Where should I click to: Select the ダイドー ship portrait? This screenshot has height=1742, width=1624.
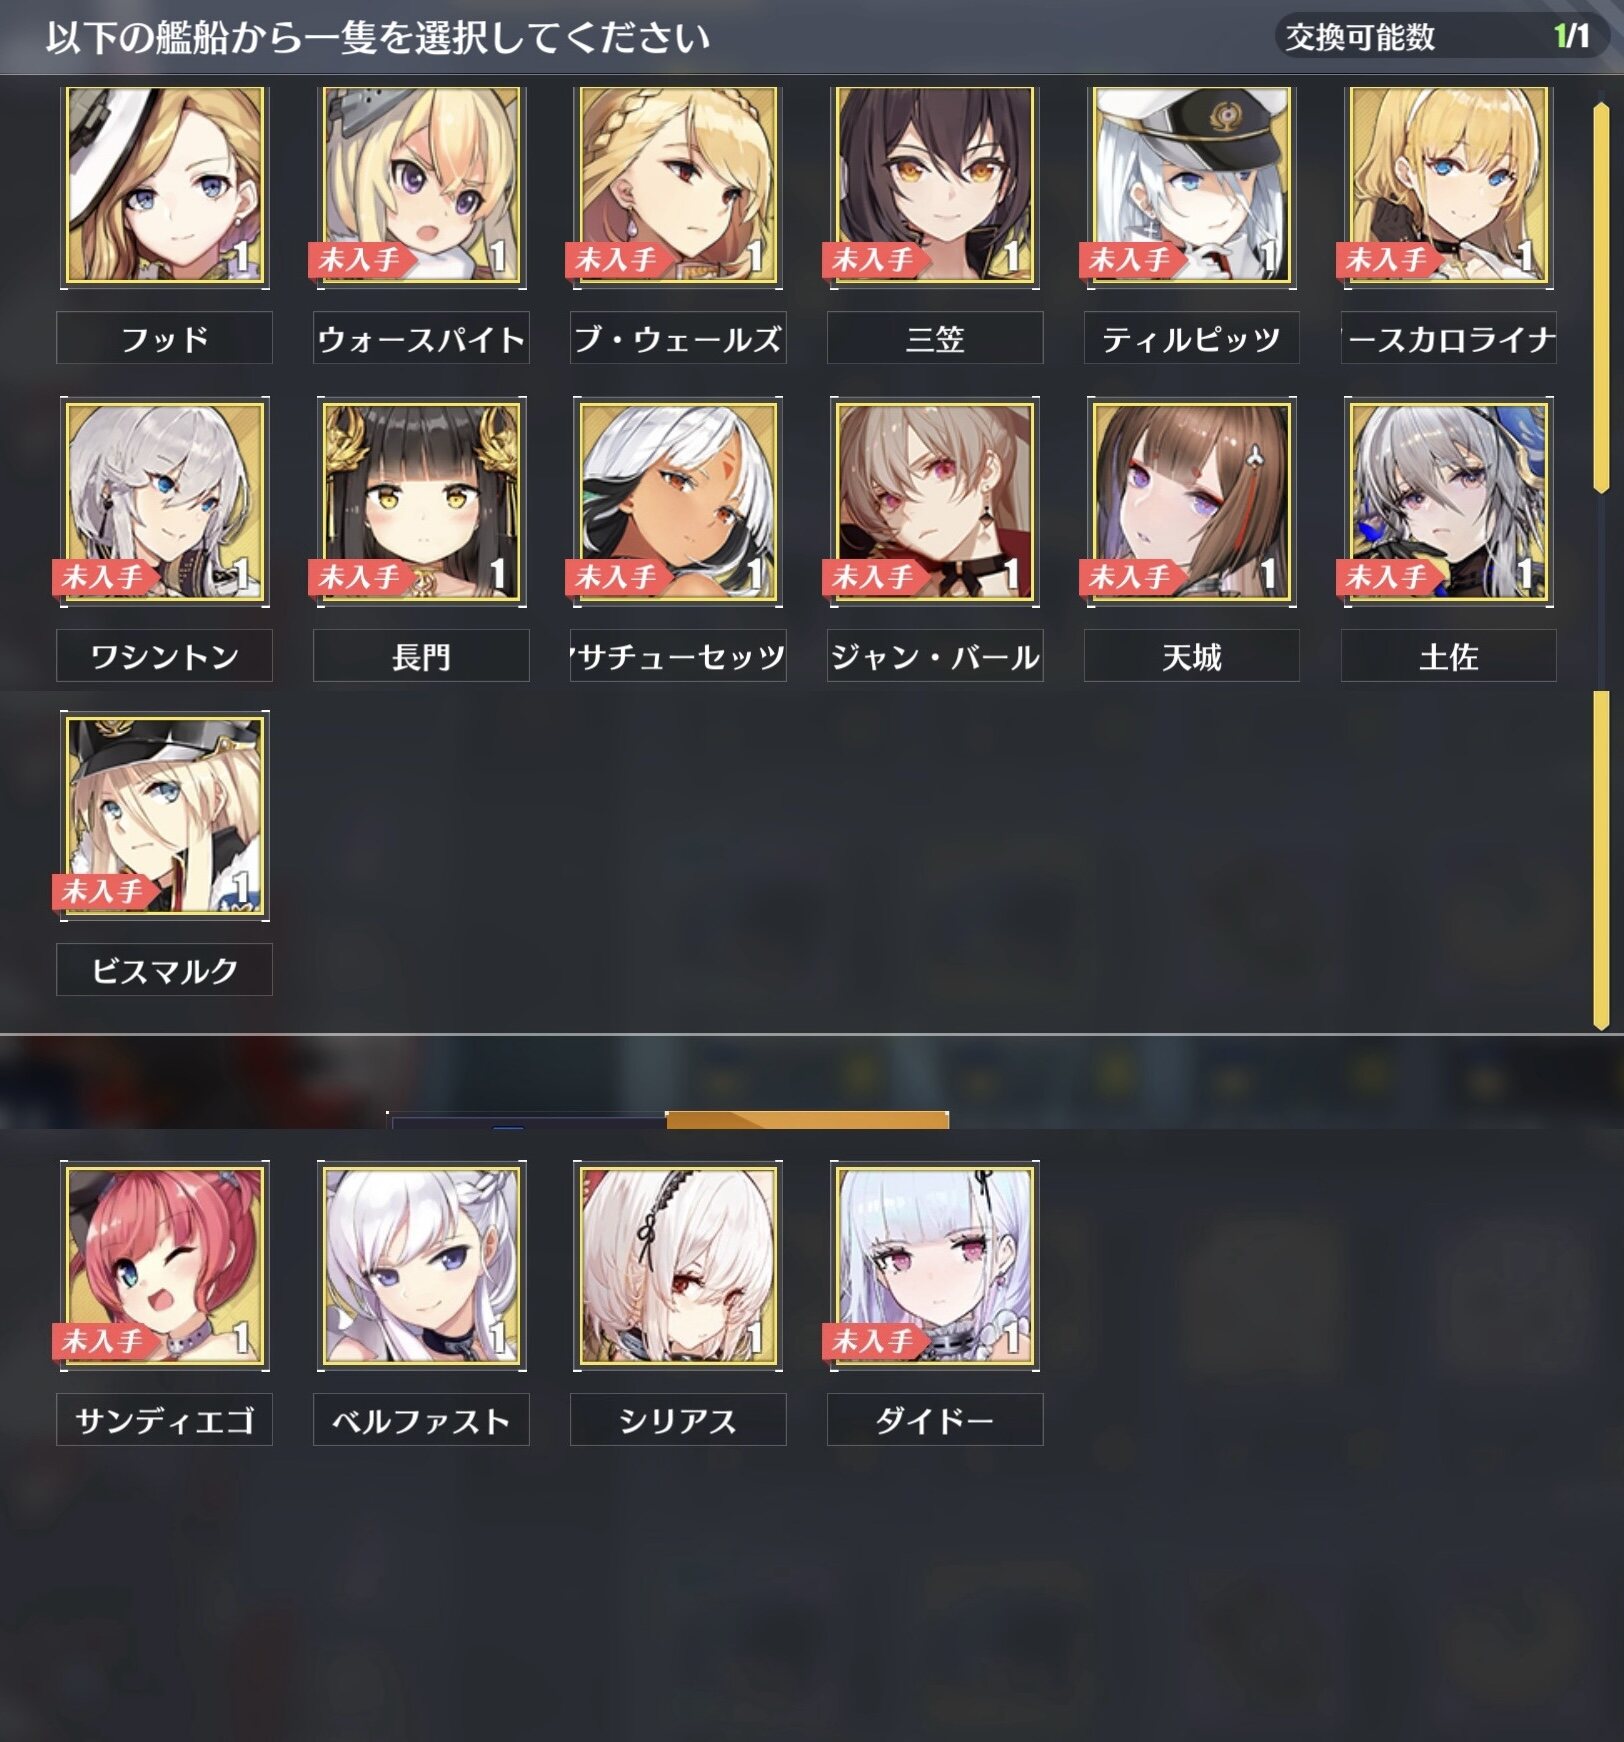click(935, 1266)
